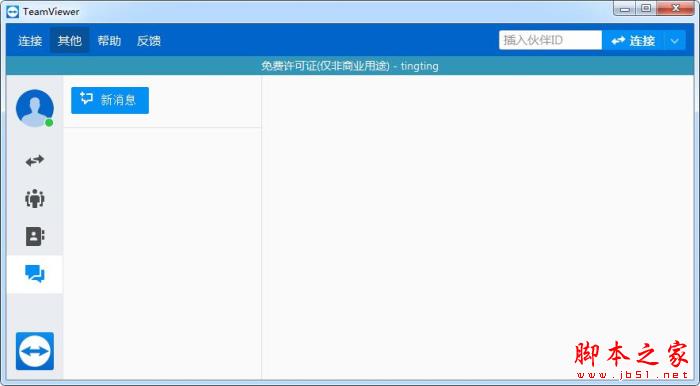Click the TeamViewer logo at sidebar bottom
700x386 pixels.
[35, 351]
